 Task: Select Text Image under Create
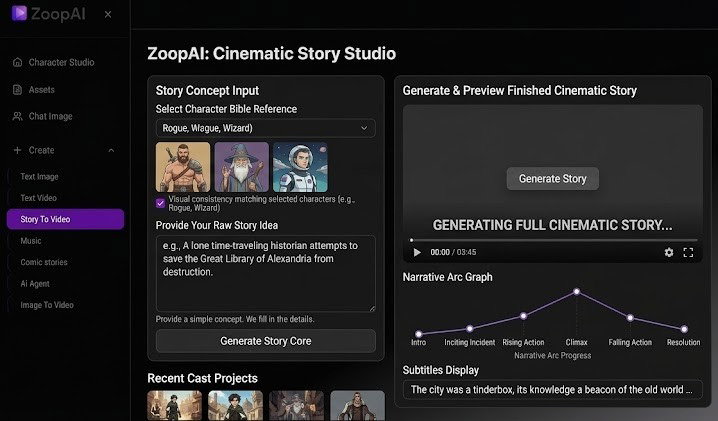(x=39, y=176)
